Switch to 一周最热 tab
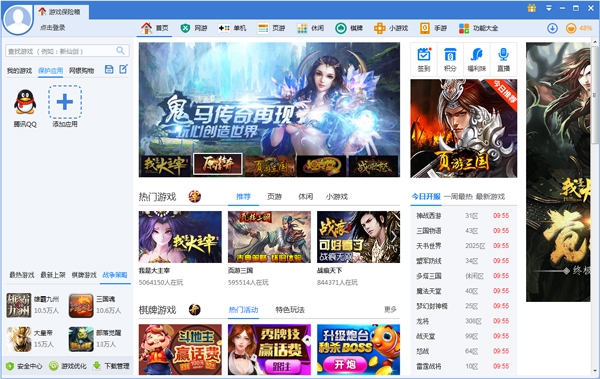 tap(458, 197)
